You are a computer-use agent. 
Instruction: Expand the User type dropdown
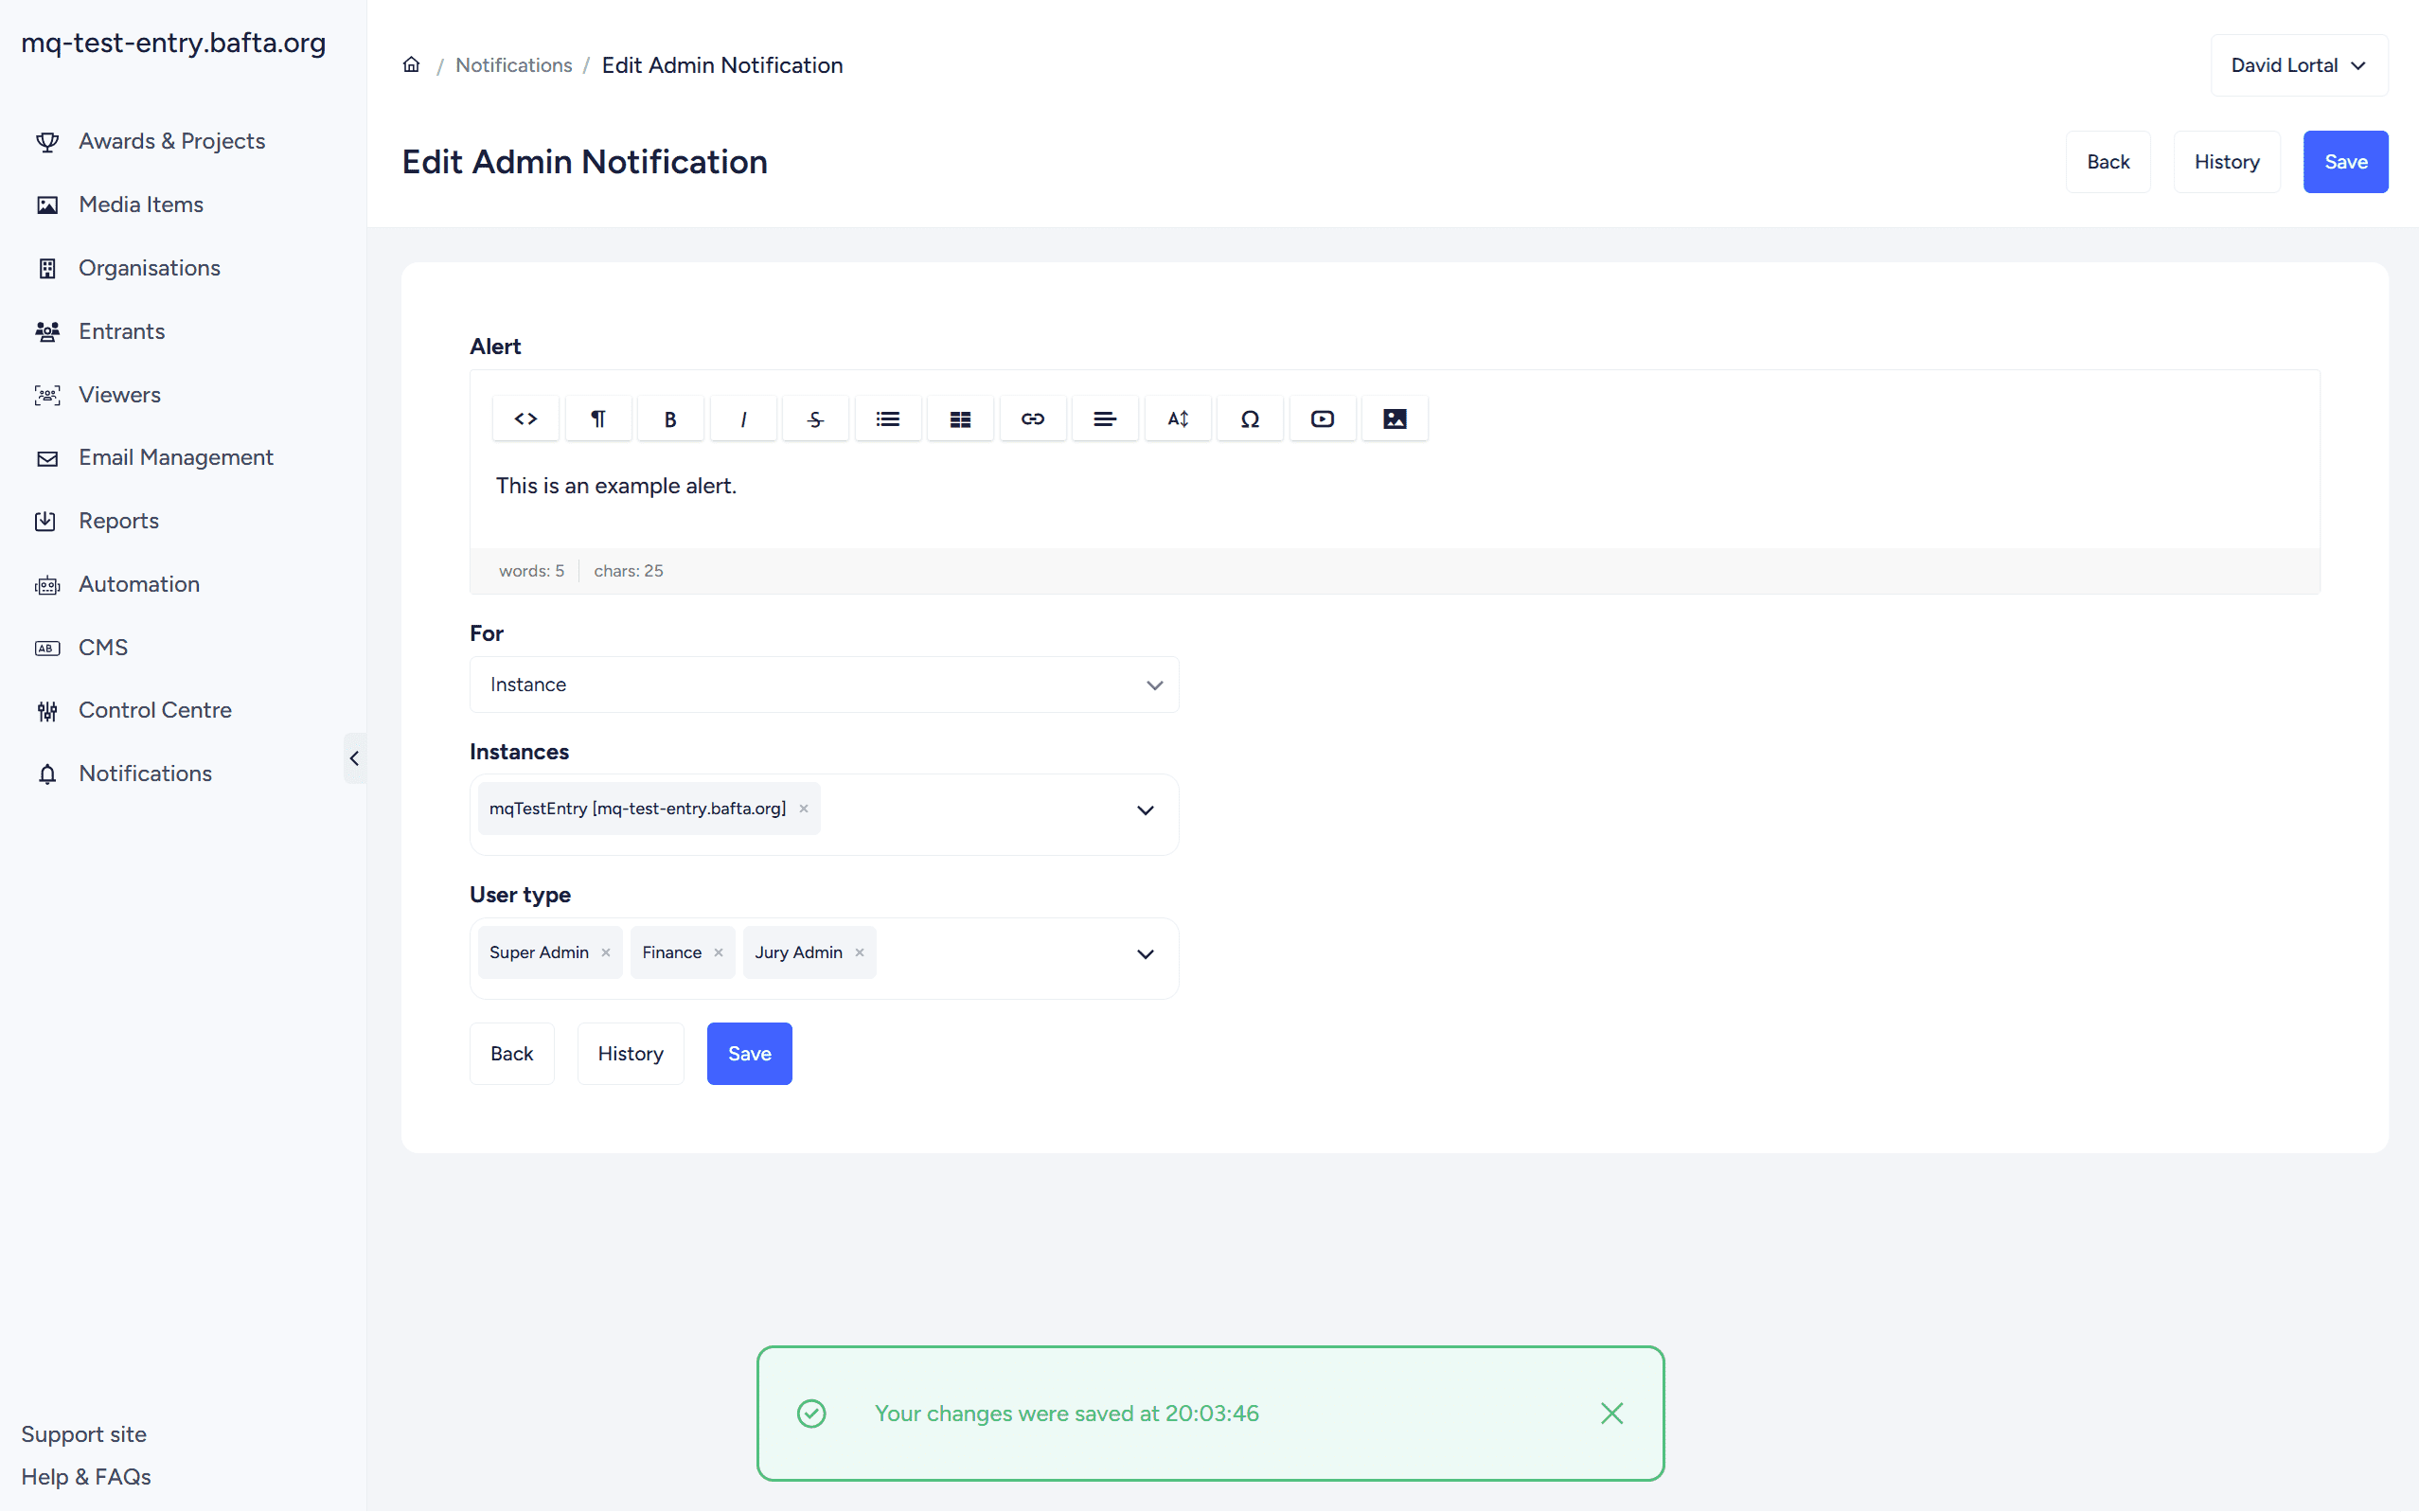(1145, 954)
